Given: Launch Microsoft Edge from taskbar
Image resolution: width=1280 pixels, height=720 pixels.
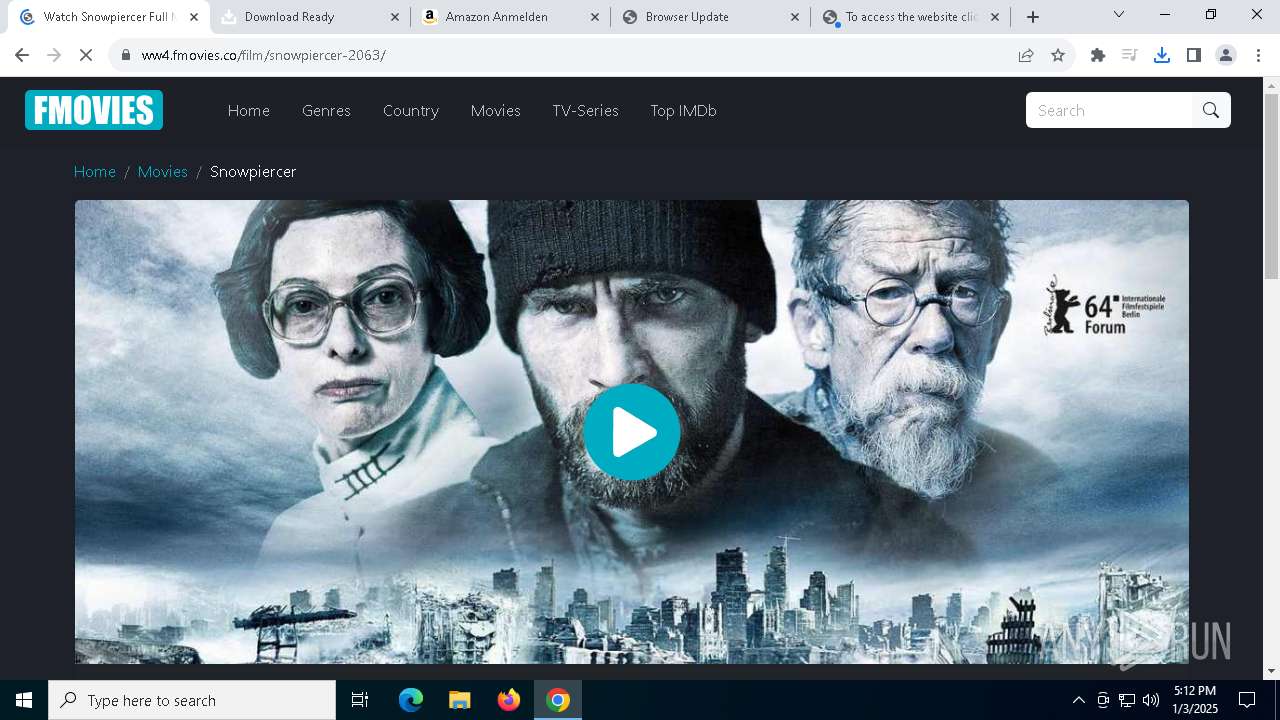Looking at the screenshot, I should click(x=411, y=700).
